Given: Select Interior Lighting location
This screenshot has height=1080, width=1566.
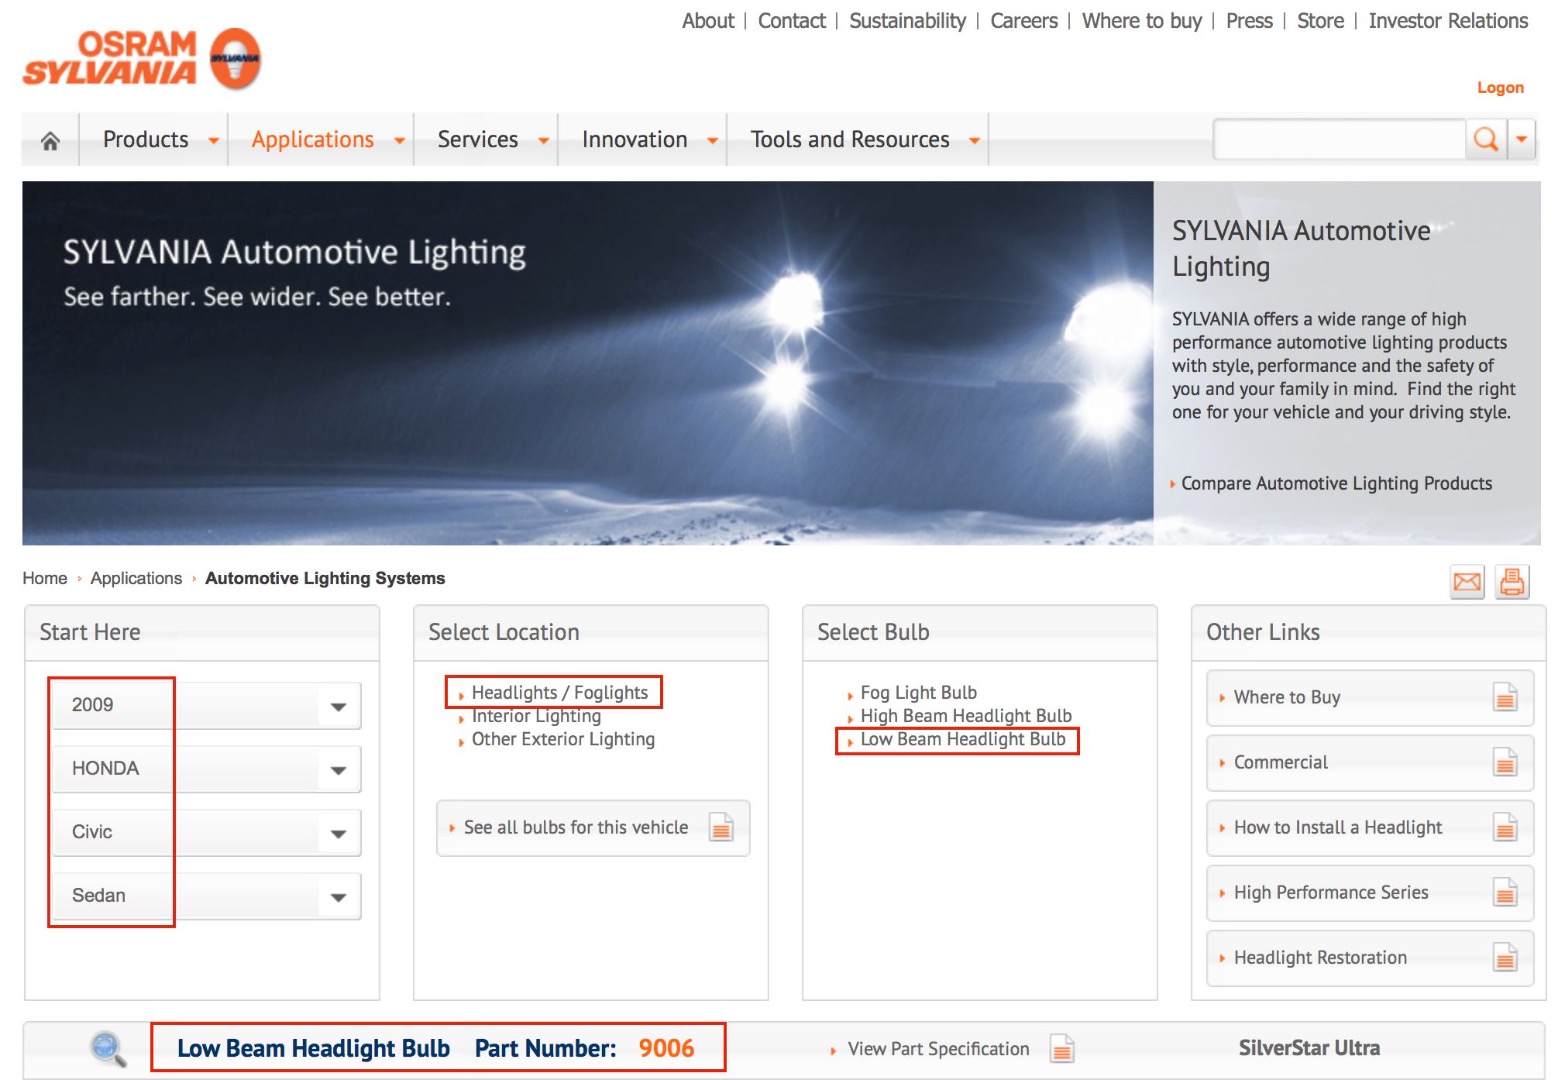Looking at the screenshot, I should tap(536, 716).
